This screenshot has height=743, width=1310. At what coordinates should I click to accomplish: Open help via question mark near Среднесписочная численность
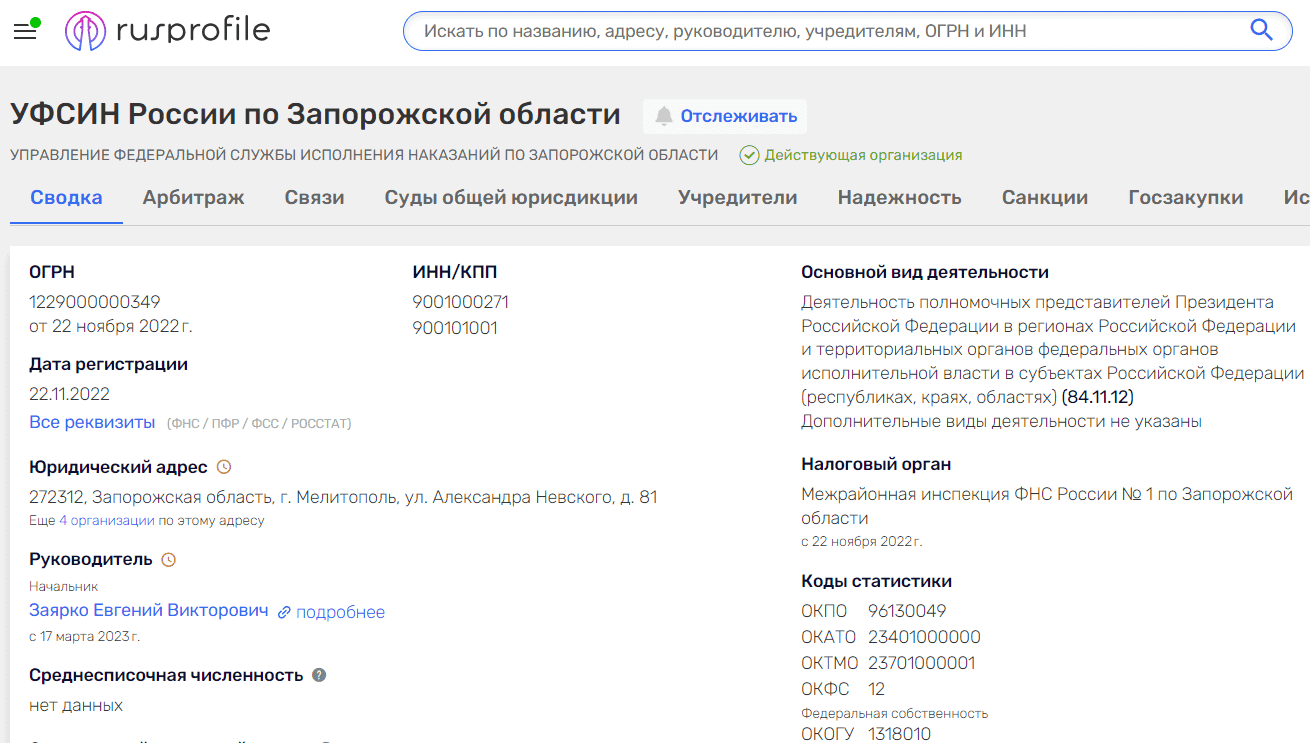pos(318,674)
